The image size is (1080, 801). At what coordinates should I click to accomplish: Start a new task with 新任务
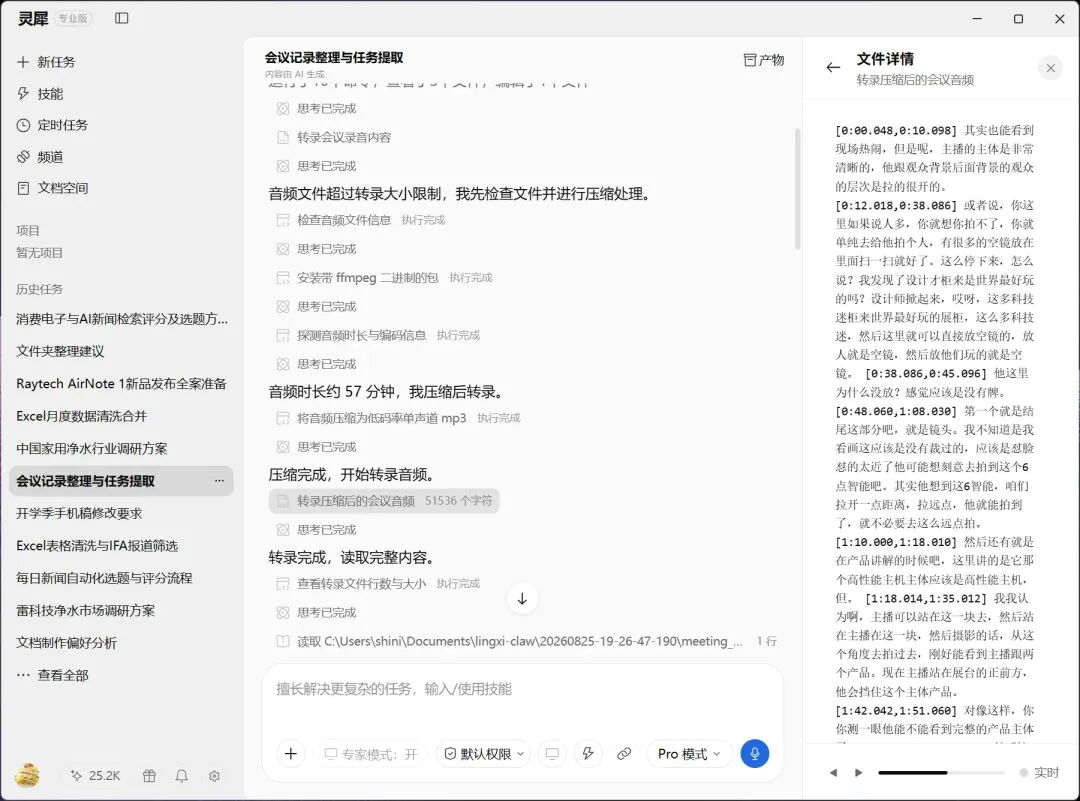(x=46, y=62)
